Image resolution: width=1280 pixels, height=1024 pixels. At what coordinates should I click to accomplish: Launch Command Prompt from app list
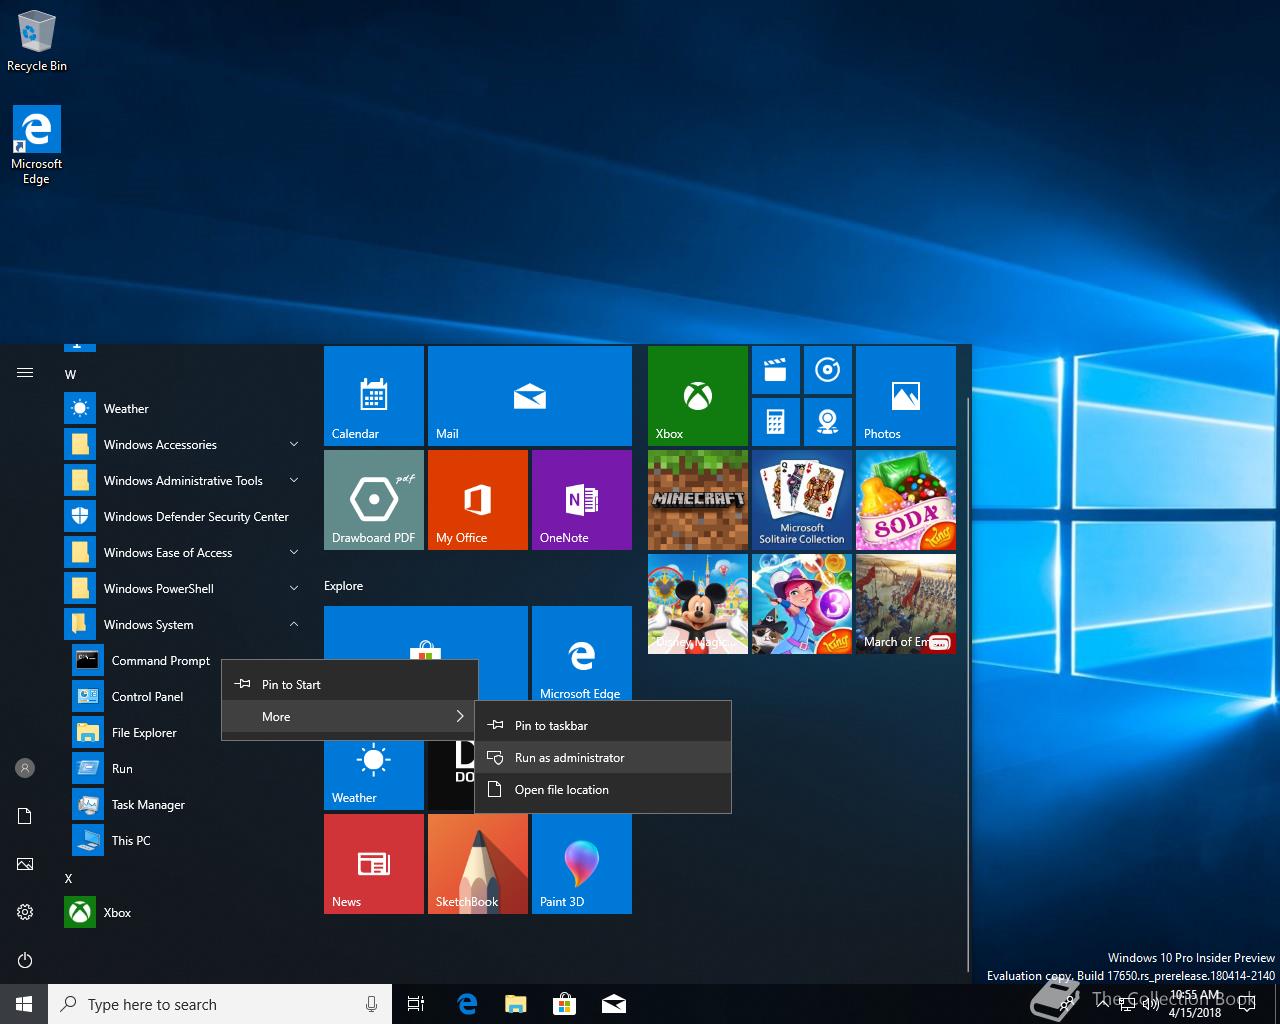pos(146,661)
